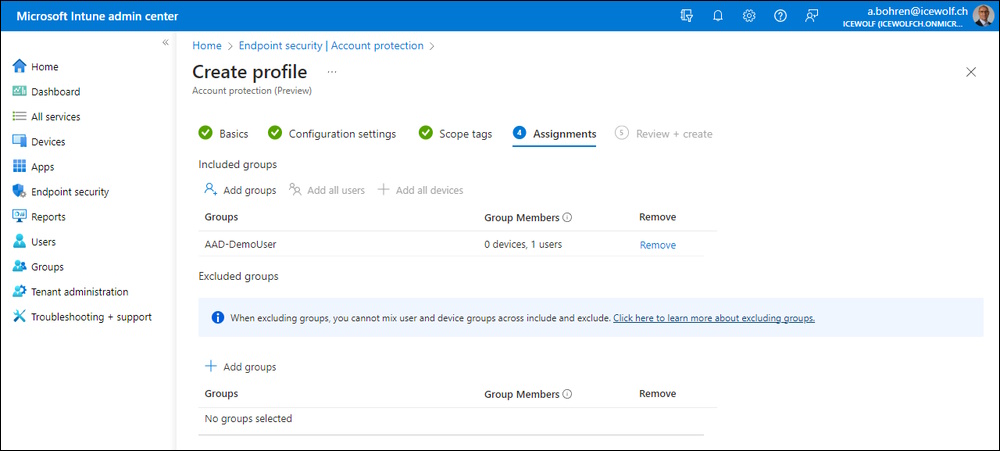This screenshot has width=1000, height=451.
Task: Go to the Scope tags step
Action: (x=455, y=133)
